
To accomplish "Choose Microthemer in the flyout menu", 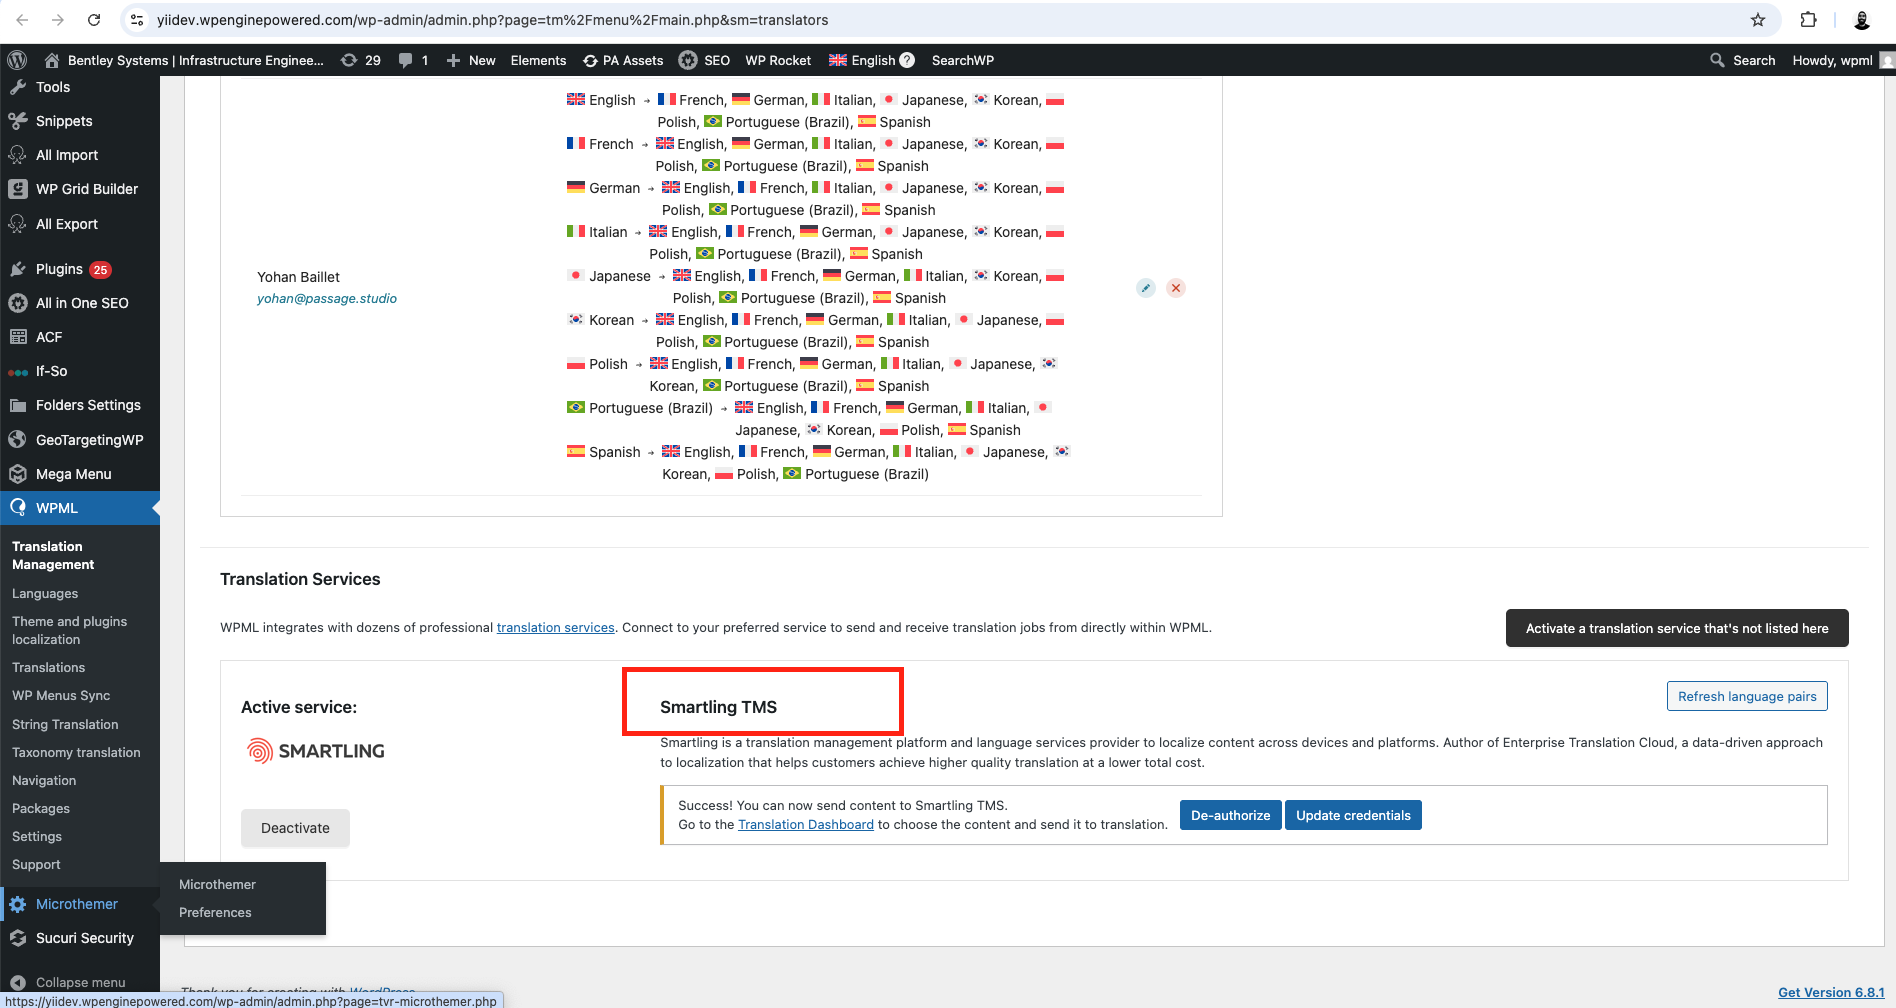I will [x=217, y=884].
